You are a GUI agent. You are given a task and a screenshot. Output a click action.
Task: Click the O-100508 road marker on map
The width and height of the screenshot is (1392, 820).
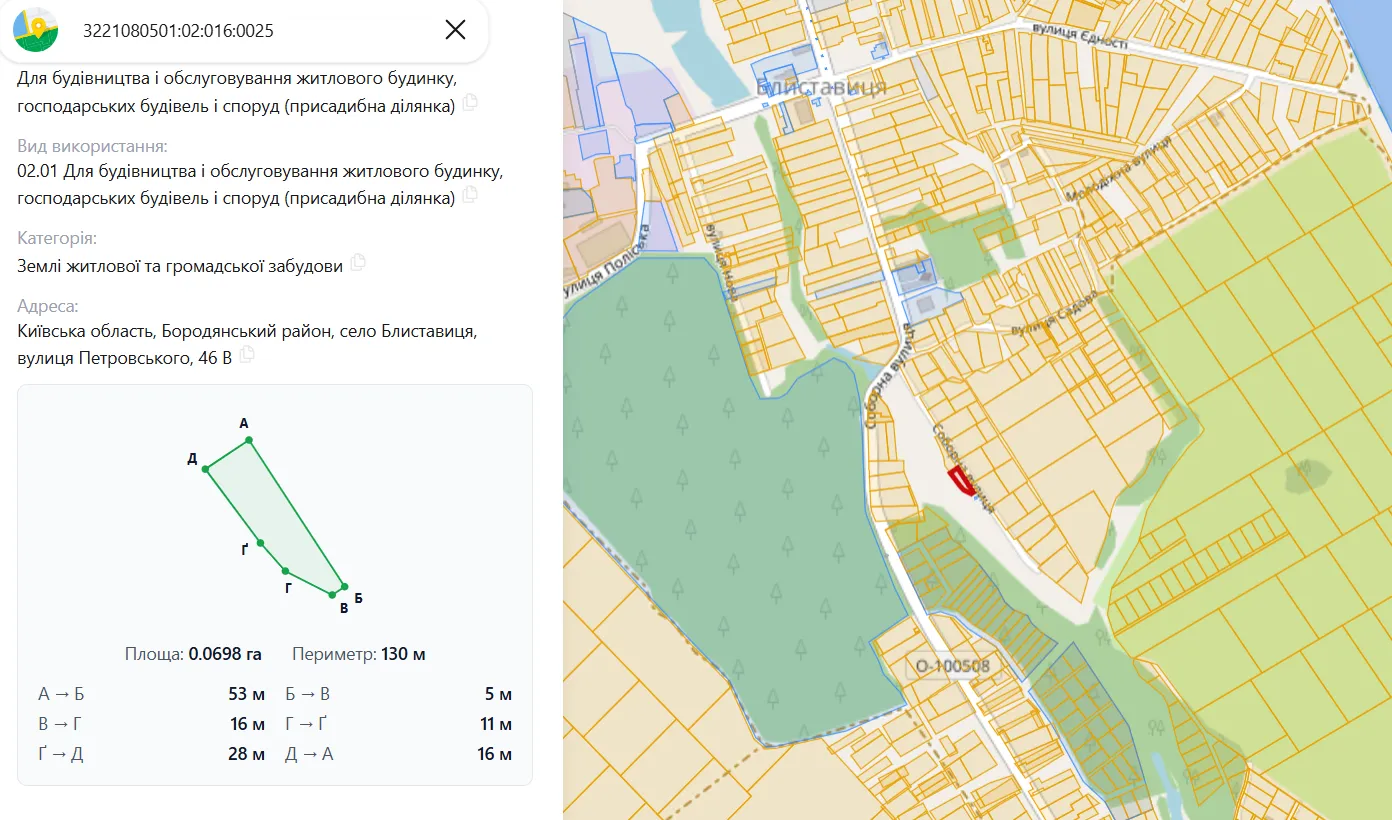point(952,666)
